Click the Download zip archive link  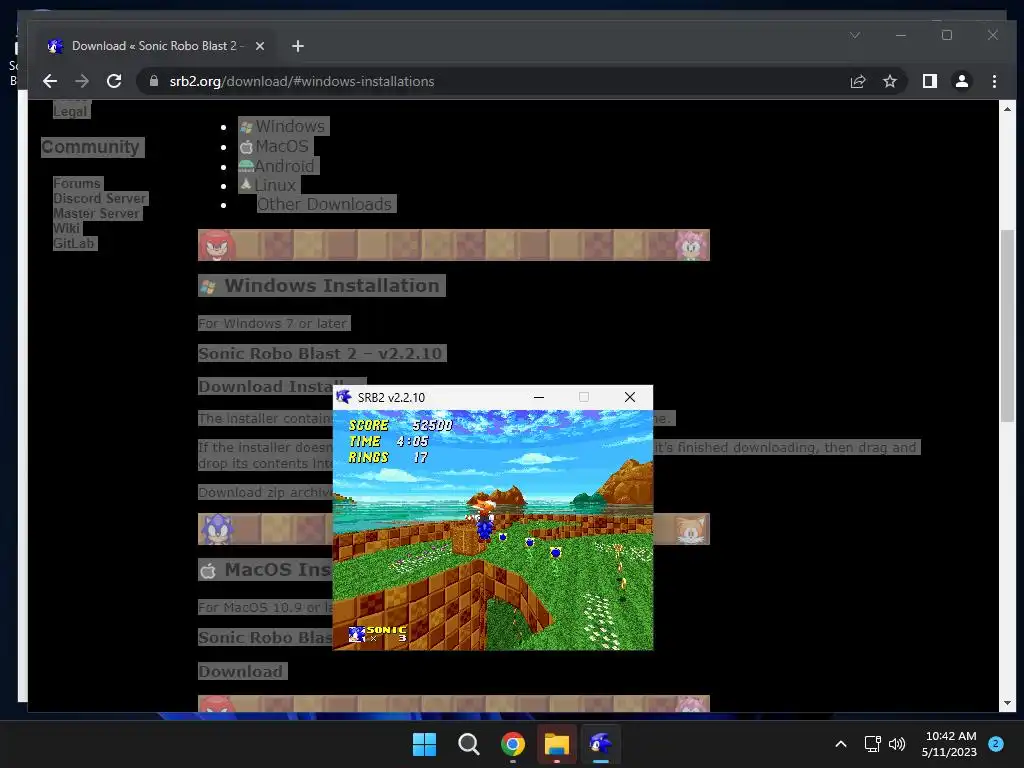(x=265, y=492)
